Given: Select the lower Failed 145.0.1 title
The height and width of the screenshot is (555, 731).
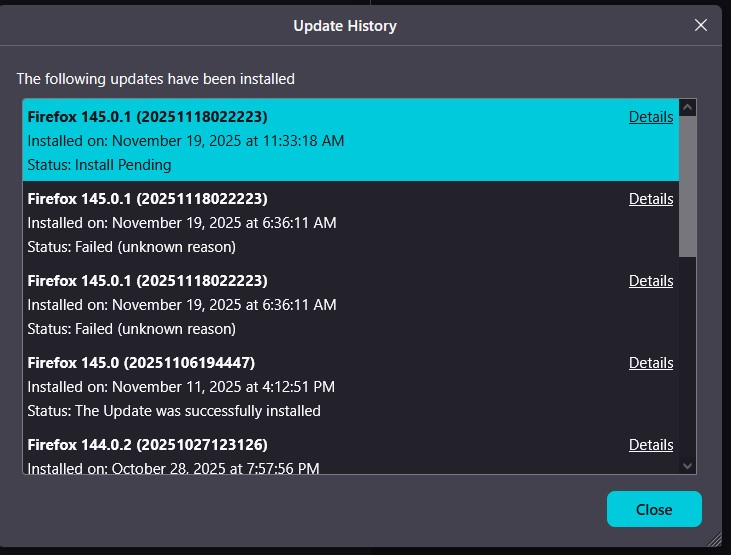Looking at the screenshot, I should 147,281.
